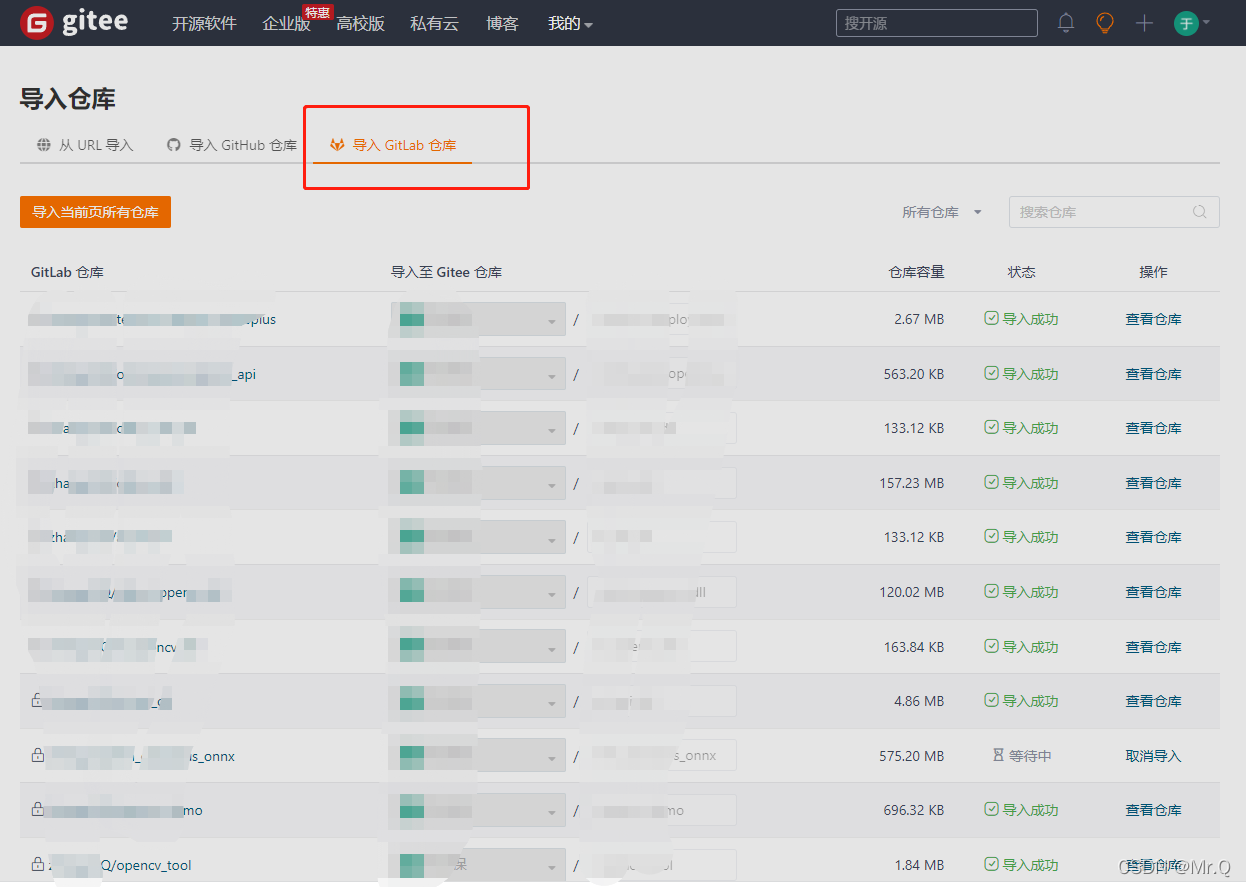Viewport: 1246px width, 887px height.
Task: Click the hourglass 等待中 status icon
Action: pos(997,756)
